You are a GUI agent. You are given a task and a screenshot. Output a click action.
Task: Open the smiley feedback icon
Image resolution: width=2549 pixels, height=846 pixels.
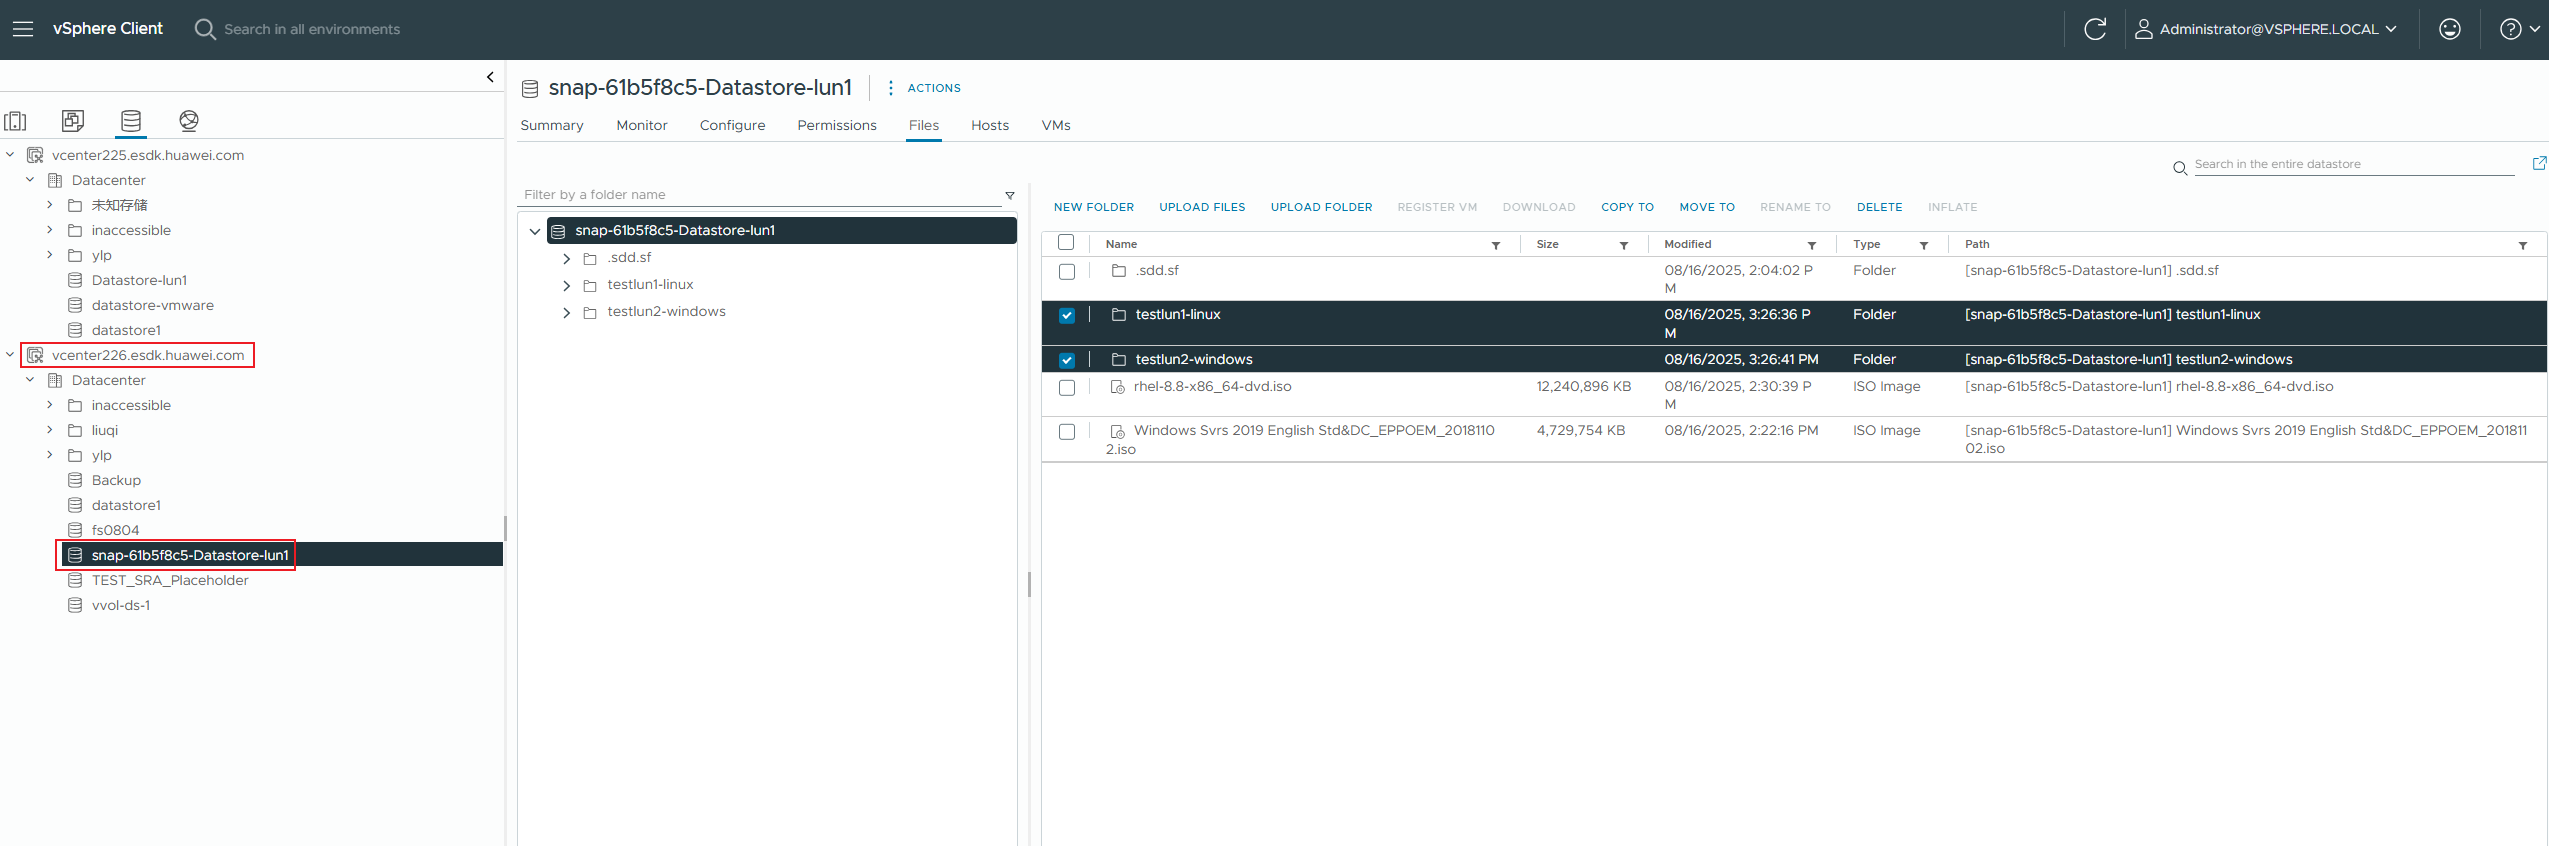(2450, 29)
